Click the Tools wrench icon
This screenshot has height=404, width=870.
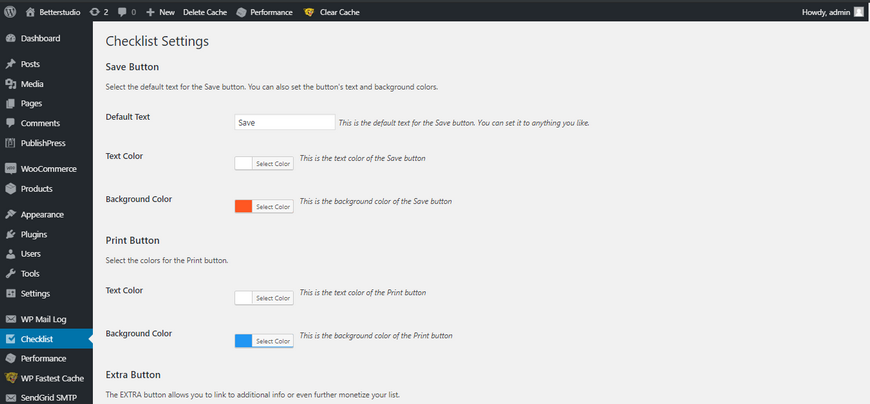click(x=11, y=274)
